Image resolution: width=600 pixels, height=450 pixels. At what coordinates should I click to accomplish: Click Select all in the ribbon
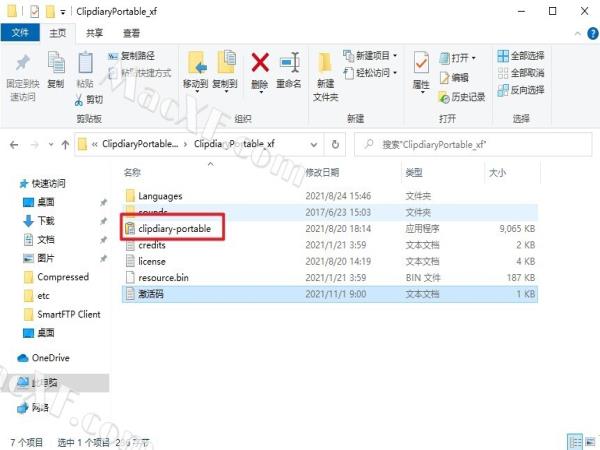(521, 56)
